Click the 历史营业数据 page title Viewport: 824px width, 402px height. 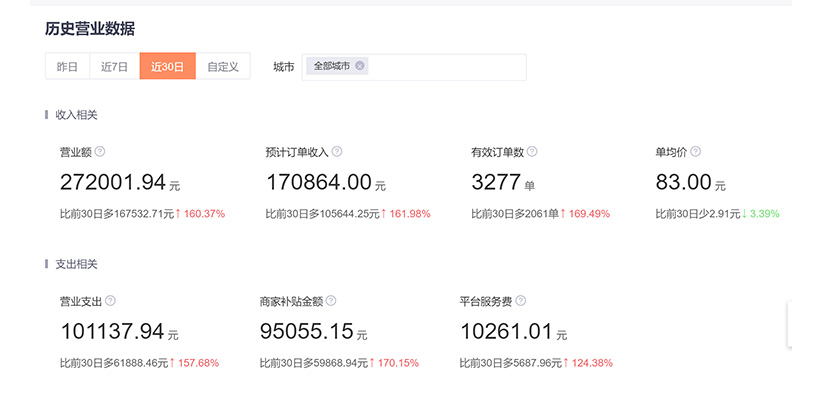pos(90,28)
